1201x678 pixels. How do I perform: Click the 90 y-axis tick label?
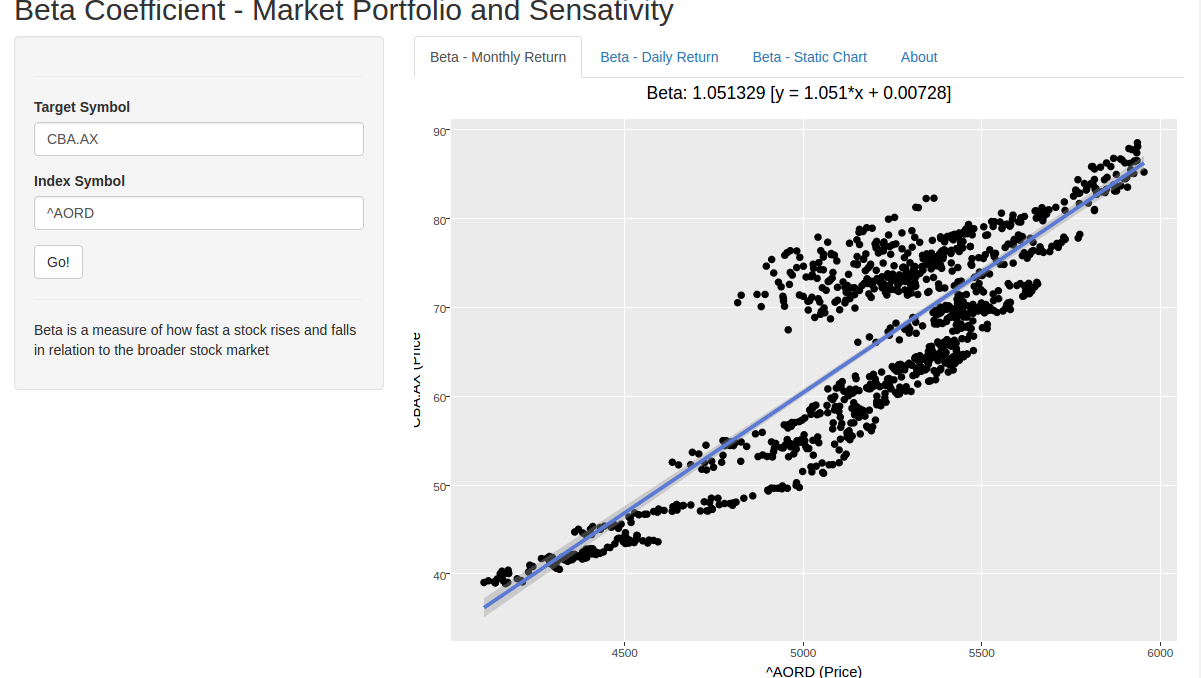point(440,131)
